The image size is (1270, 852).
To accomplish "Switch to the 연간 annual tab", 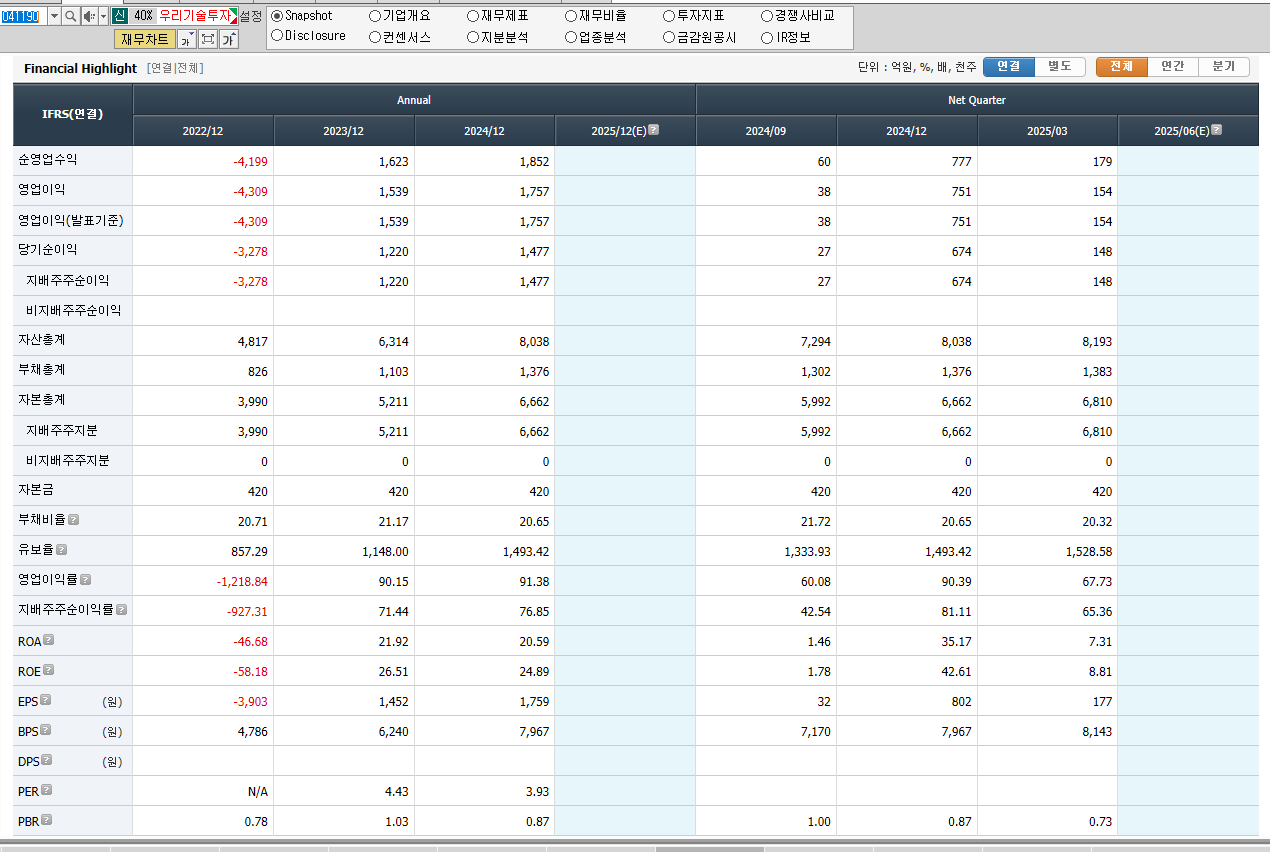I will coord(1173,66).
